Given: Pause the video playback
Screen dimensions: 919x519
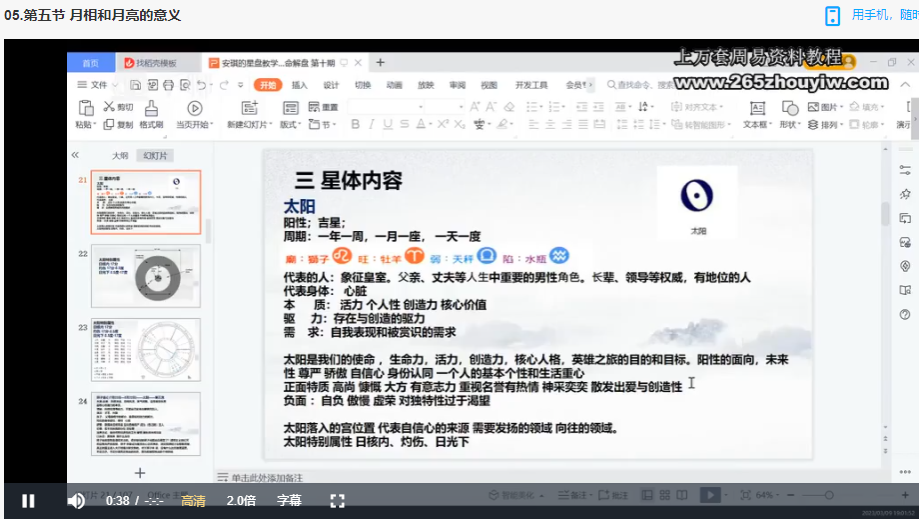Looking at the screenshot, I should click(28, 501).
